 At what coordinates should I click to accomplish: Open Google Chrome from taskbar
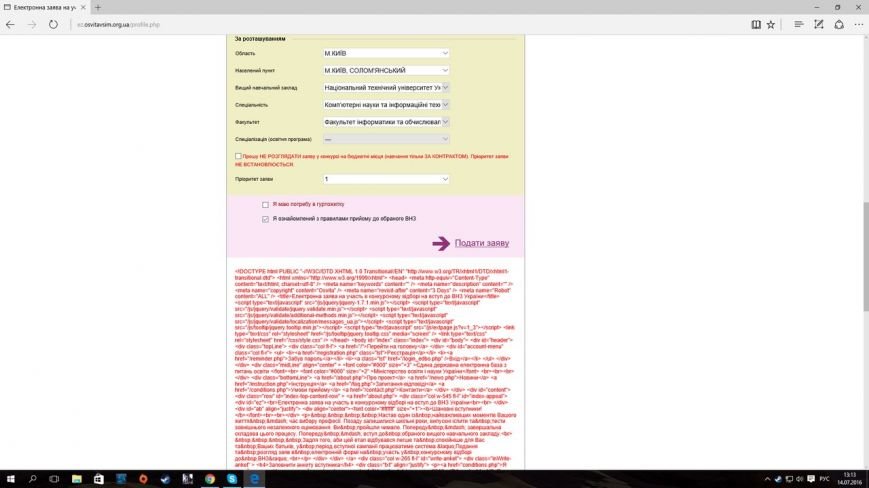[209, 479]
